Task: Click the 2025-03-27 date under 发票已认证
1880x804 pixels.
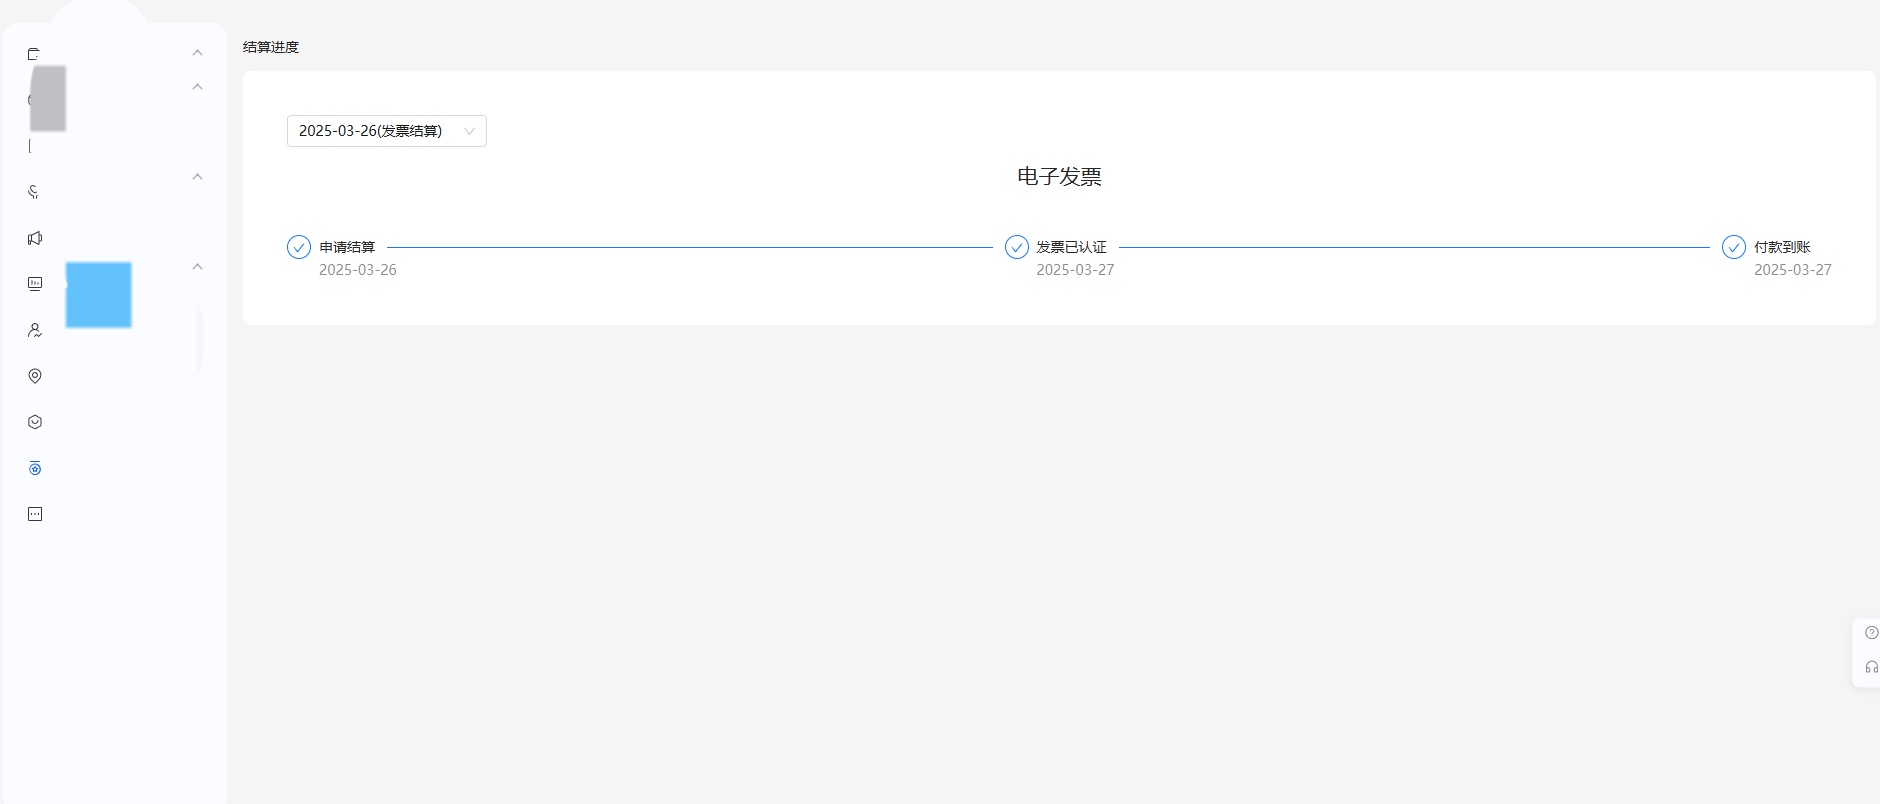Action: click(1075, 270)
